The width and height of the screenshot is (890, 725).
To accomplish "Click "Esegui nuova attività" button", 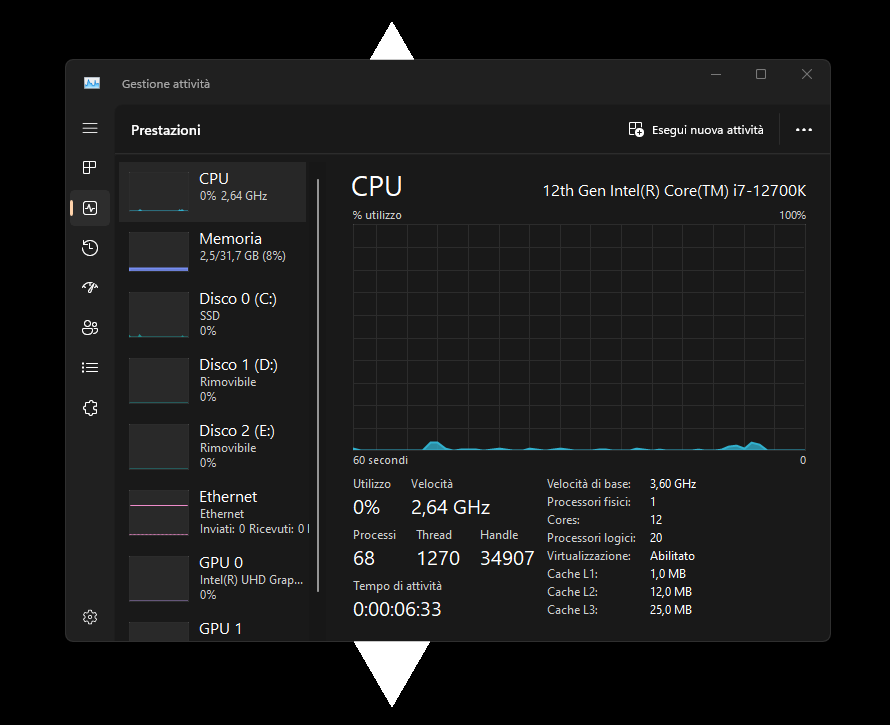I will [696, 130].
